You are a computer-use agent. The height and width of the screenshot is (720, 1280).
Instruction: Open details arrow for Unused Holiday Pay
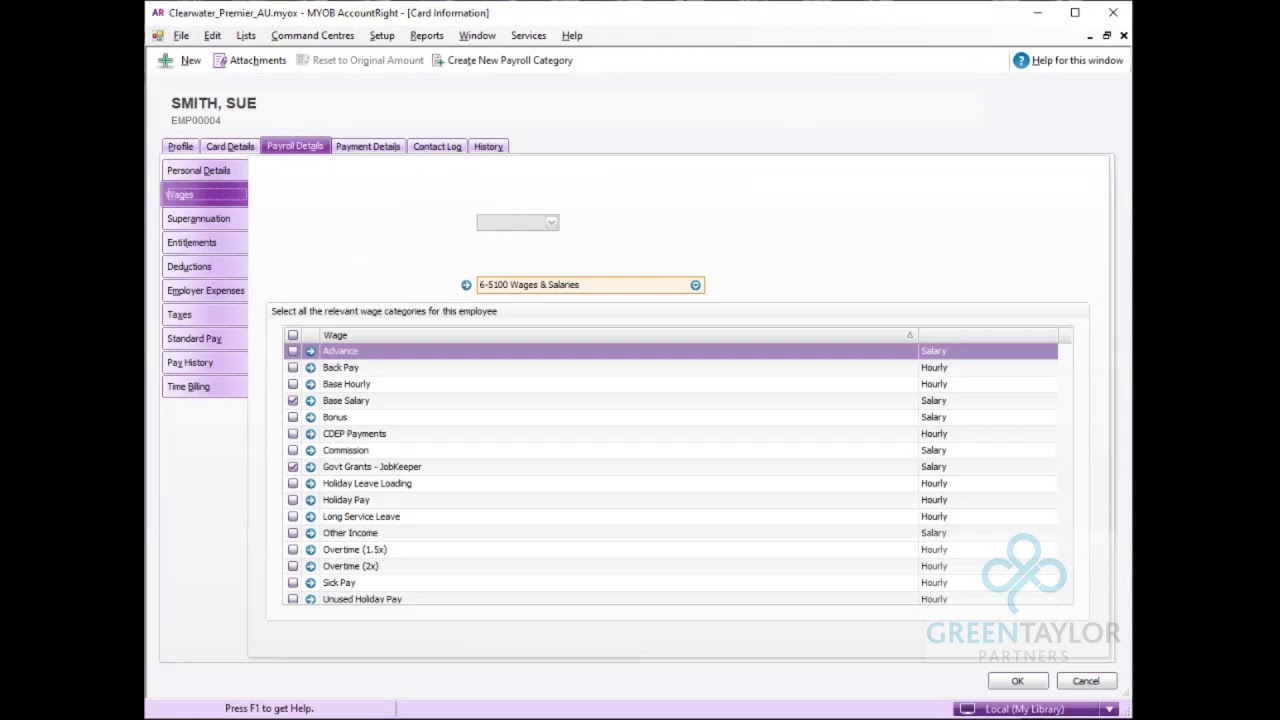pos(310,599)
